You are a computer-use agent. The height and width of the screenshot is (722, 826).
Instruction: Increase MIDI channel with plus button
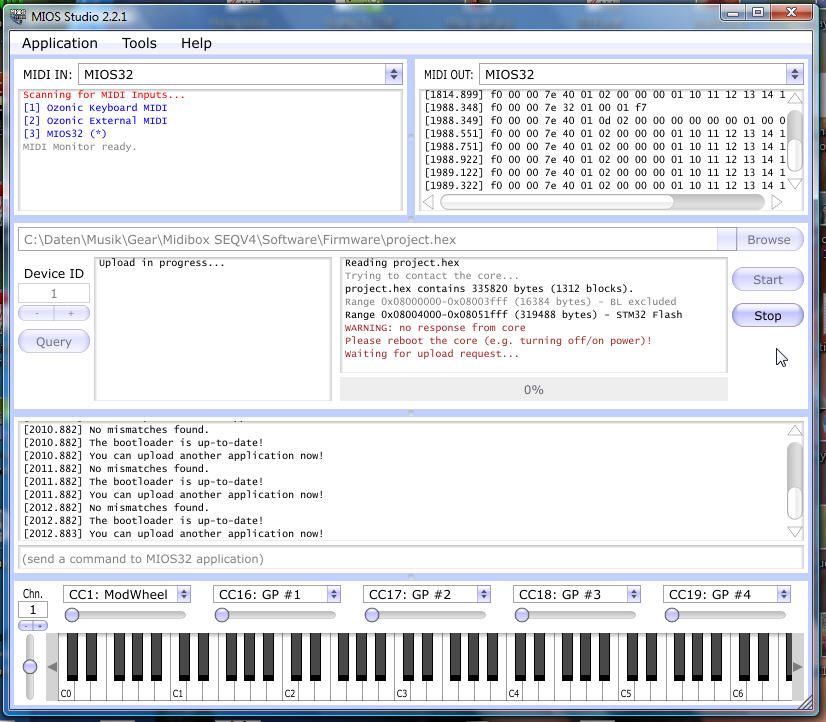click(40, 626)
